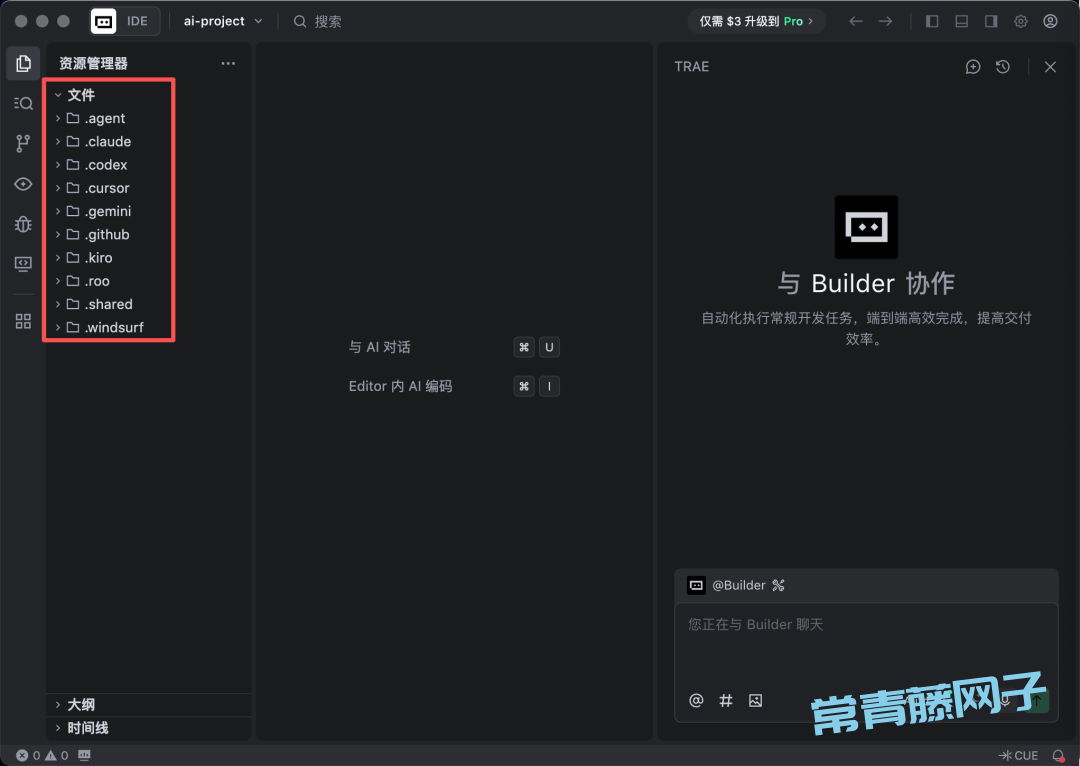Viewport: 1080px width, 766px height.
Task: Open the explorer more actions menu (...)
Action: coord(228,63)
